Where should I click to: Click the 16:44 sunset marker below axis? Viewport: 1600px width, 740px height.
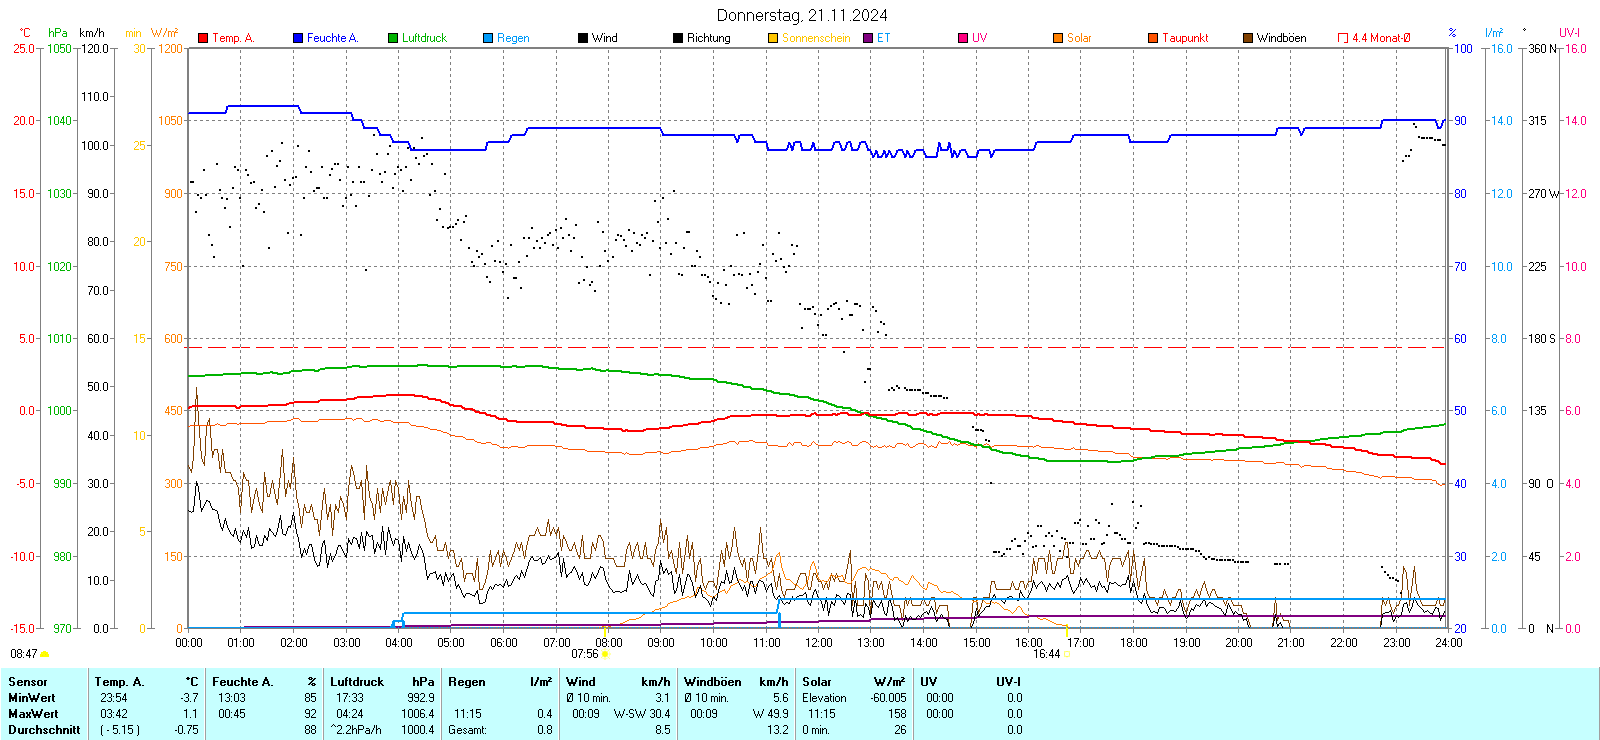pos(1046,654)
